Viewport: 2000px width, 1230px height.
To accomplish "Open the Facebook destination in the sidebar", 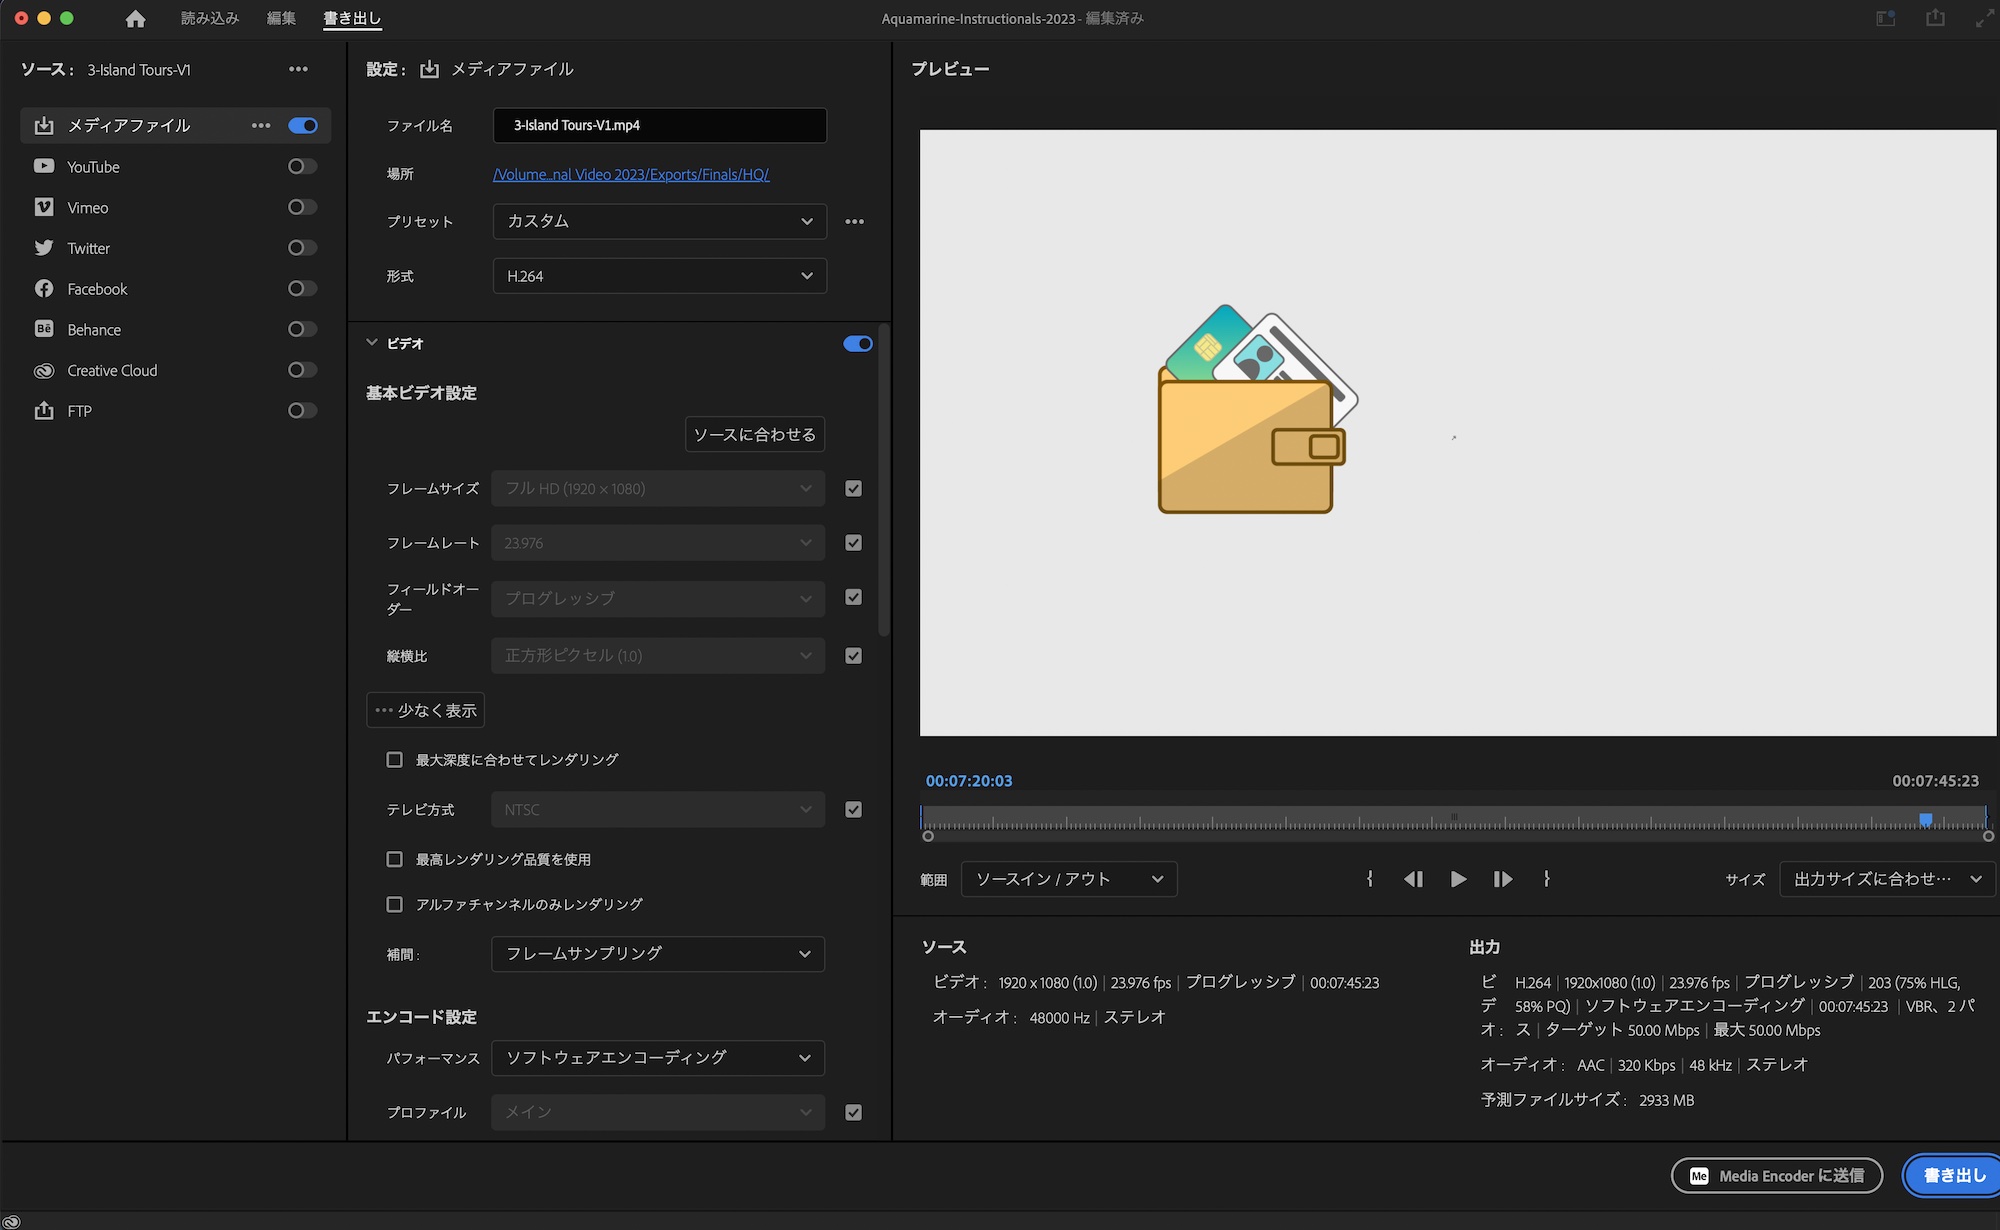I will [44, 288].
